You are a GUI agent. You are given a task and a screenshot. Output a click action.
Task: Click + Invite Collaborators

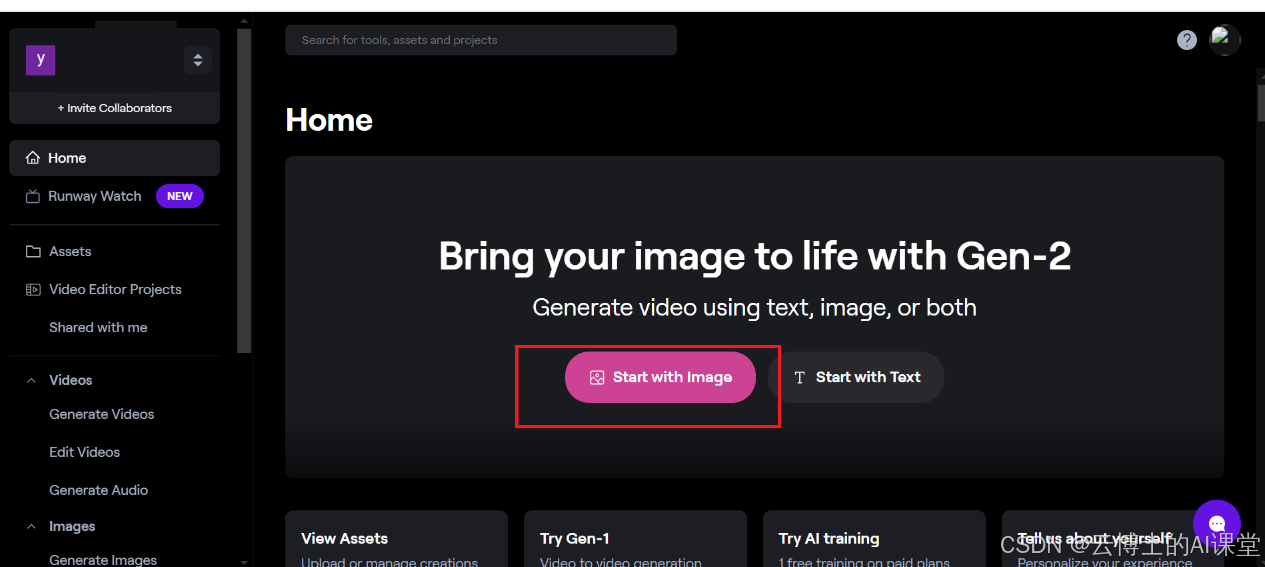[114, 108]
